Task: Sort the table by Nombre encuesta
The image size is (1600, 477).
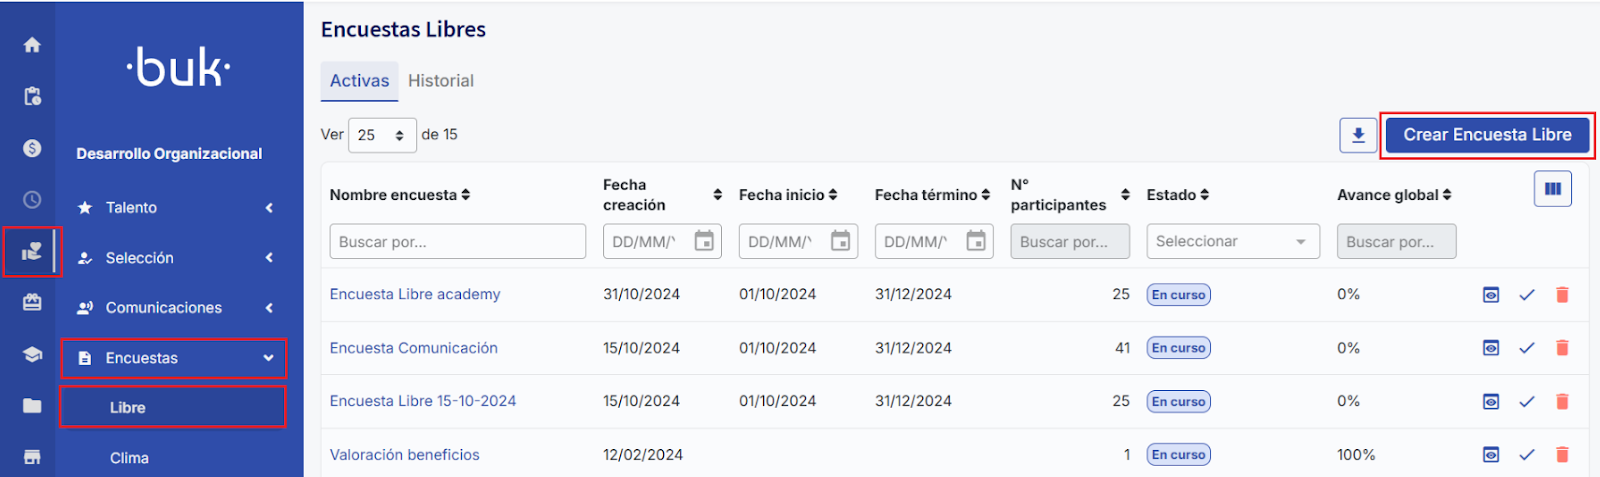Action: (x=400, y=195)
